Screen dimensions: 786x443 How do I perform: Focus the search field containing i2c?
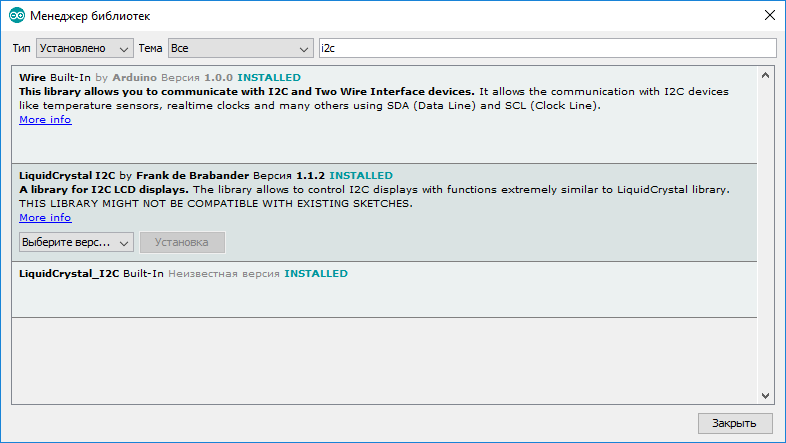[546, 48]
